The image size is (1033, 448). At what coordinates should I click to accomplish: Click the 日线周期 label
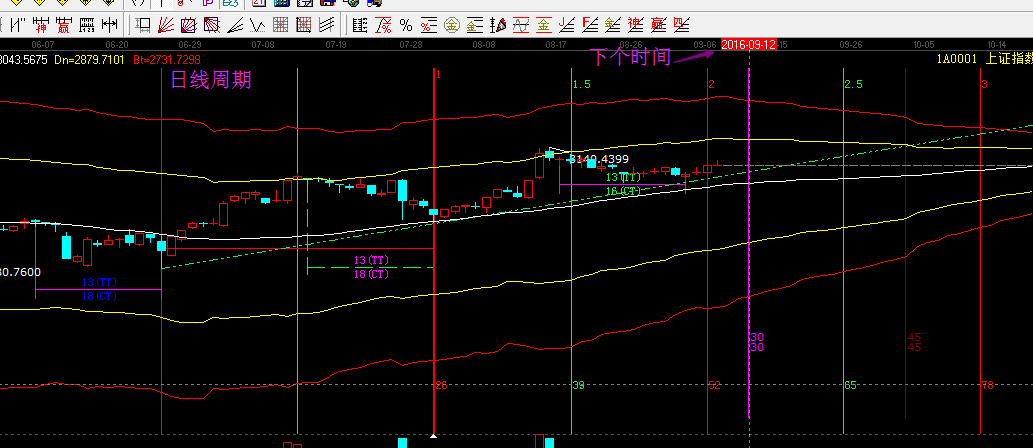pos(211,80)
